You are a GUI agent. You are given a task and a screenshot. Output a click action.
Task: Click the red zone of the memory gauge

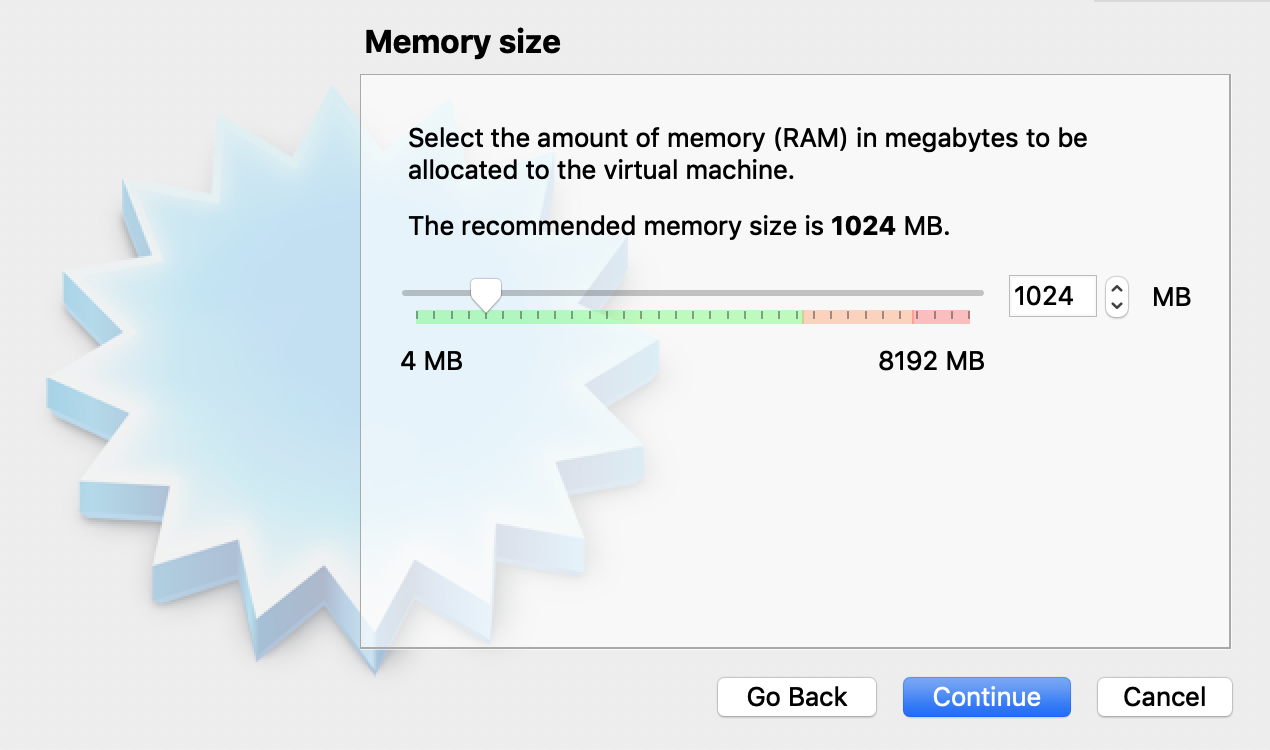[x=940, y=316]
